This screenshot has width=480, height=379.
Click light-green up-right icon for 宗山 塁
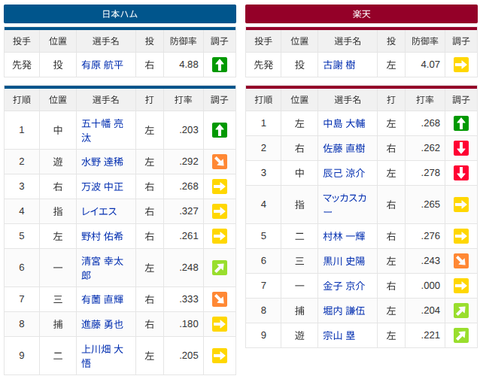[461, 335]
